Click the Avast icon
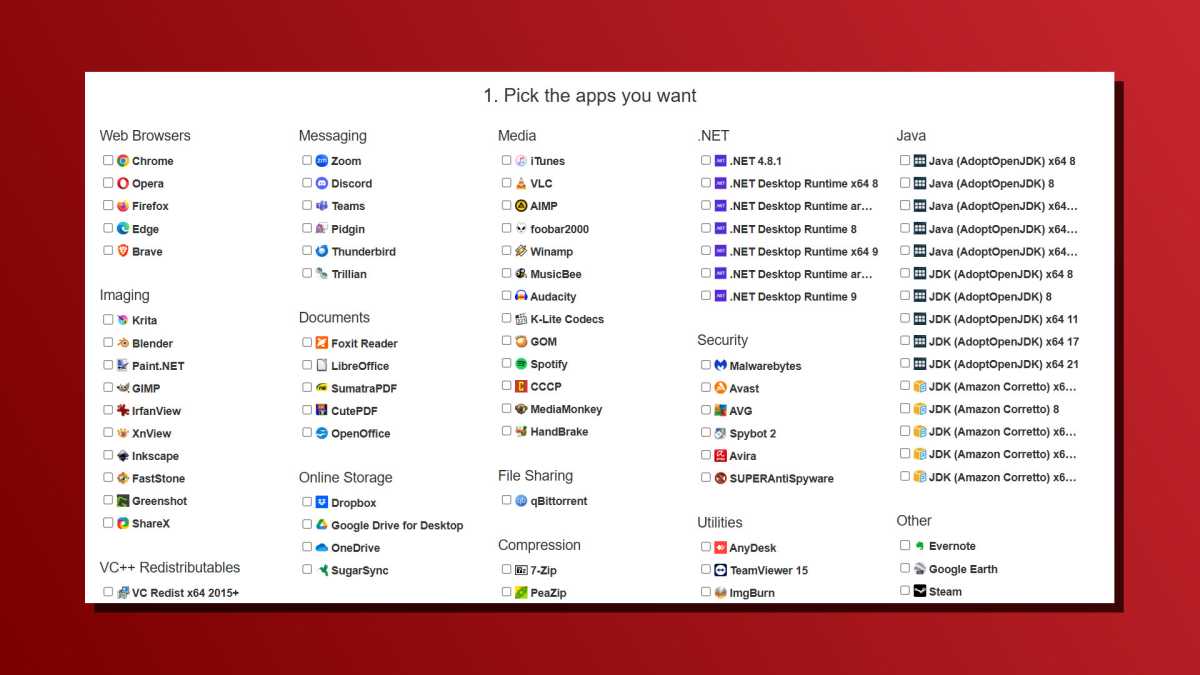 pos(720,388)
